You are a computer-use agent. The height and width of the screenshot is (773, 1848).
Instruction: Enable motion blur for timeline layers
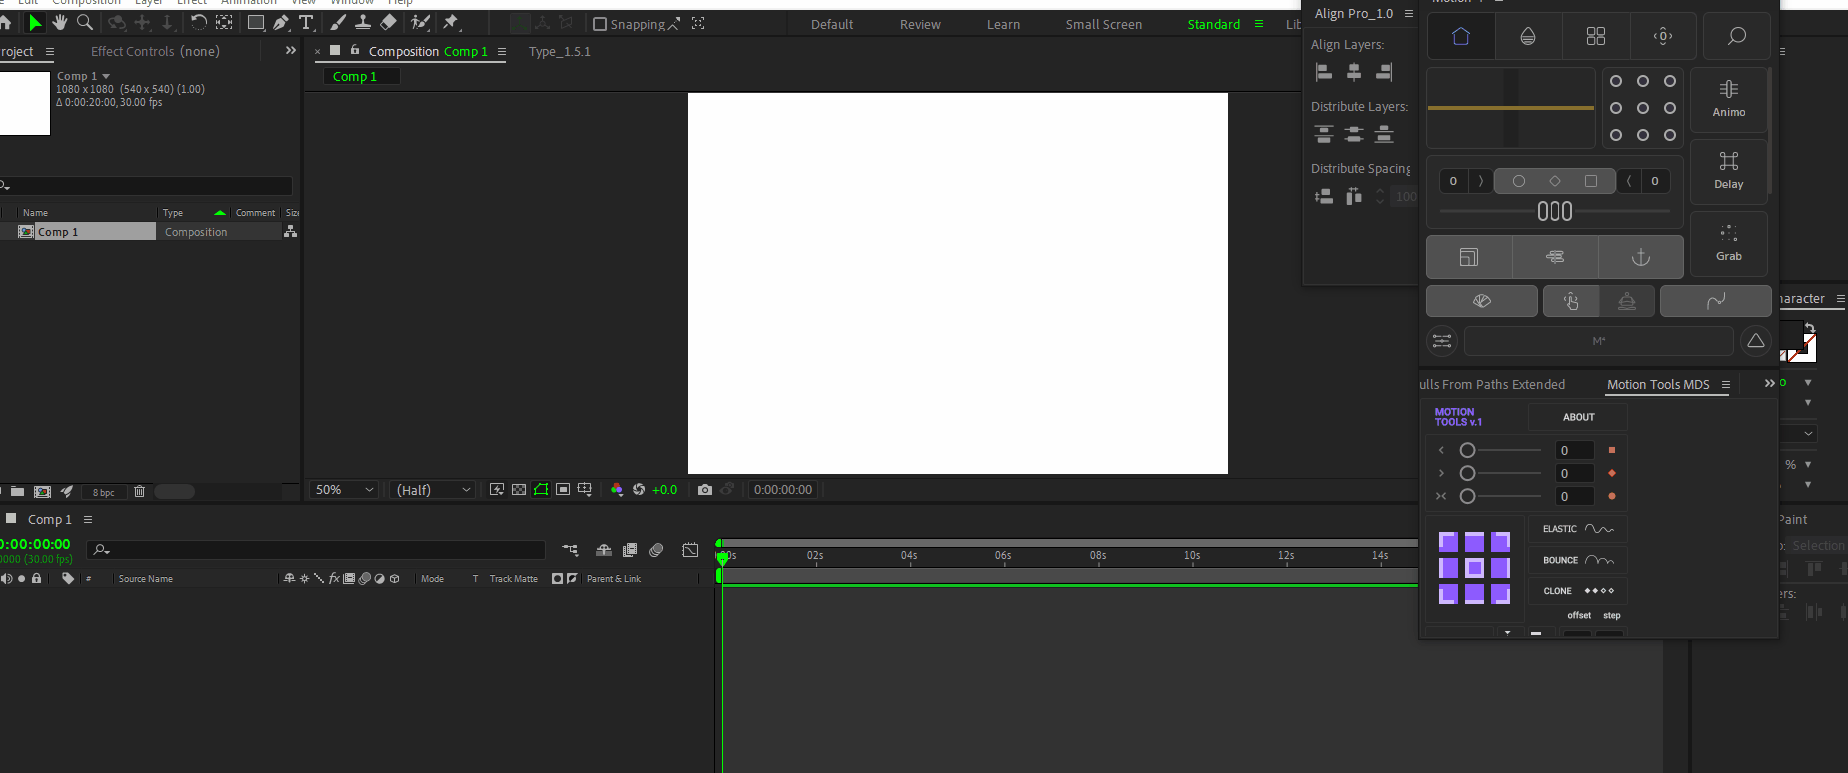pyautogui.click(x=656, y=550)
